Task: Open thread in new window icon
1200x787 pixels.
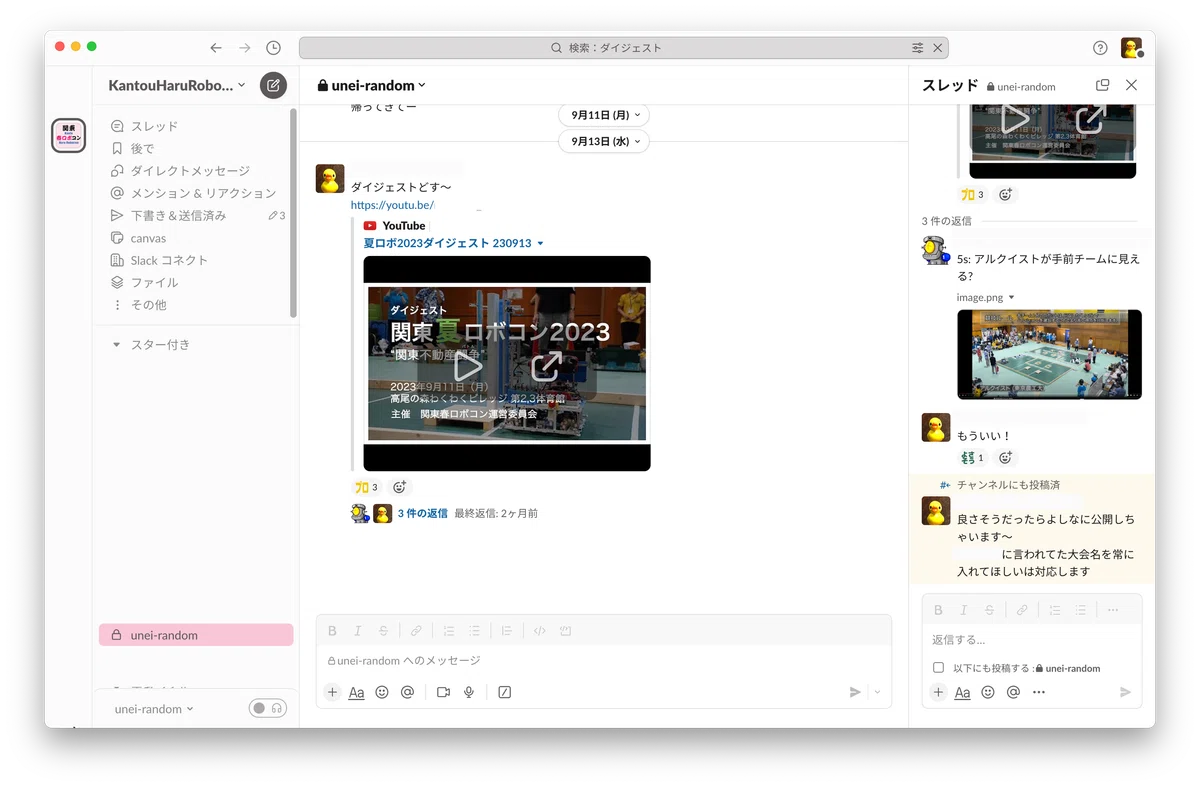Action: tap(1103, 86)
